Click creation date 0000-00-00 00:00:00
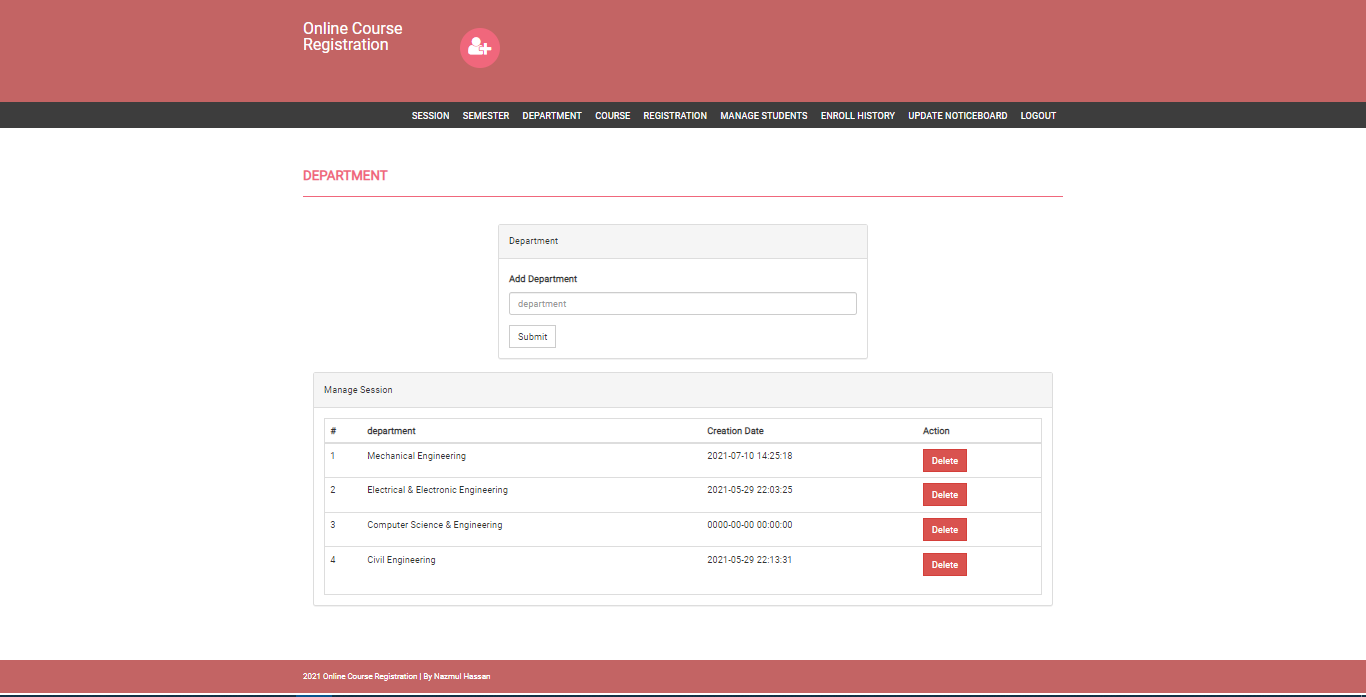 [x=750, y=525]
